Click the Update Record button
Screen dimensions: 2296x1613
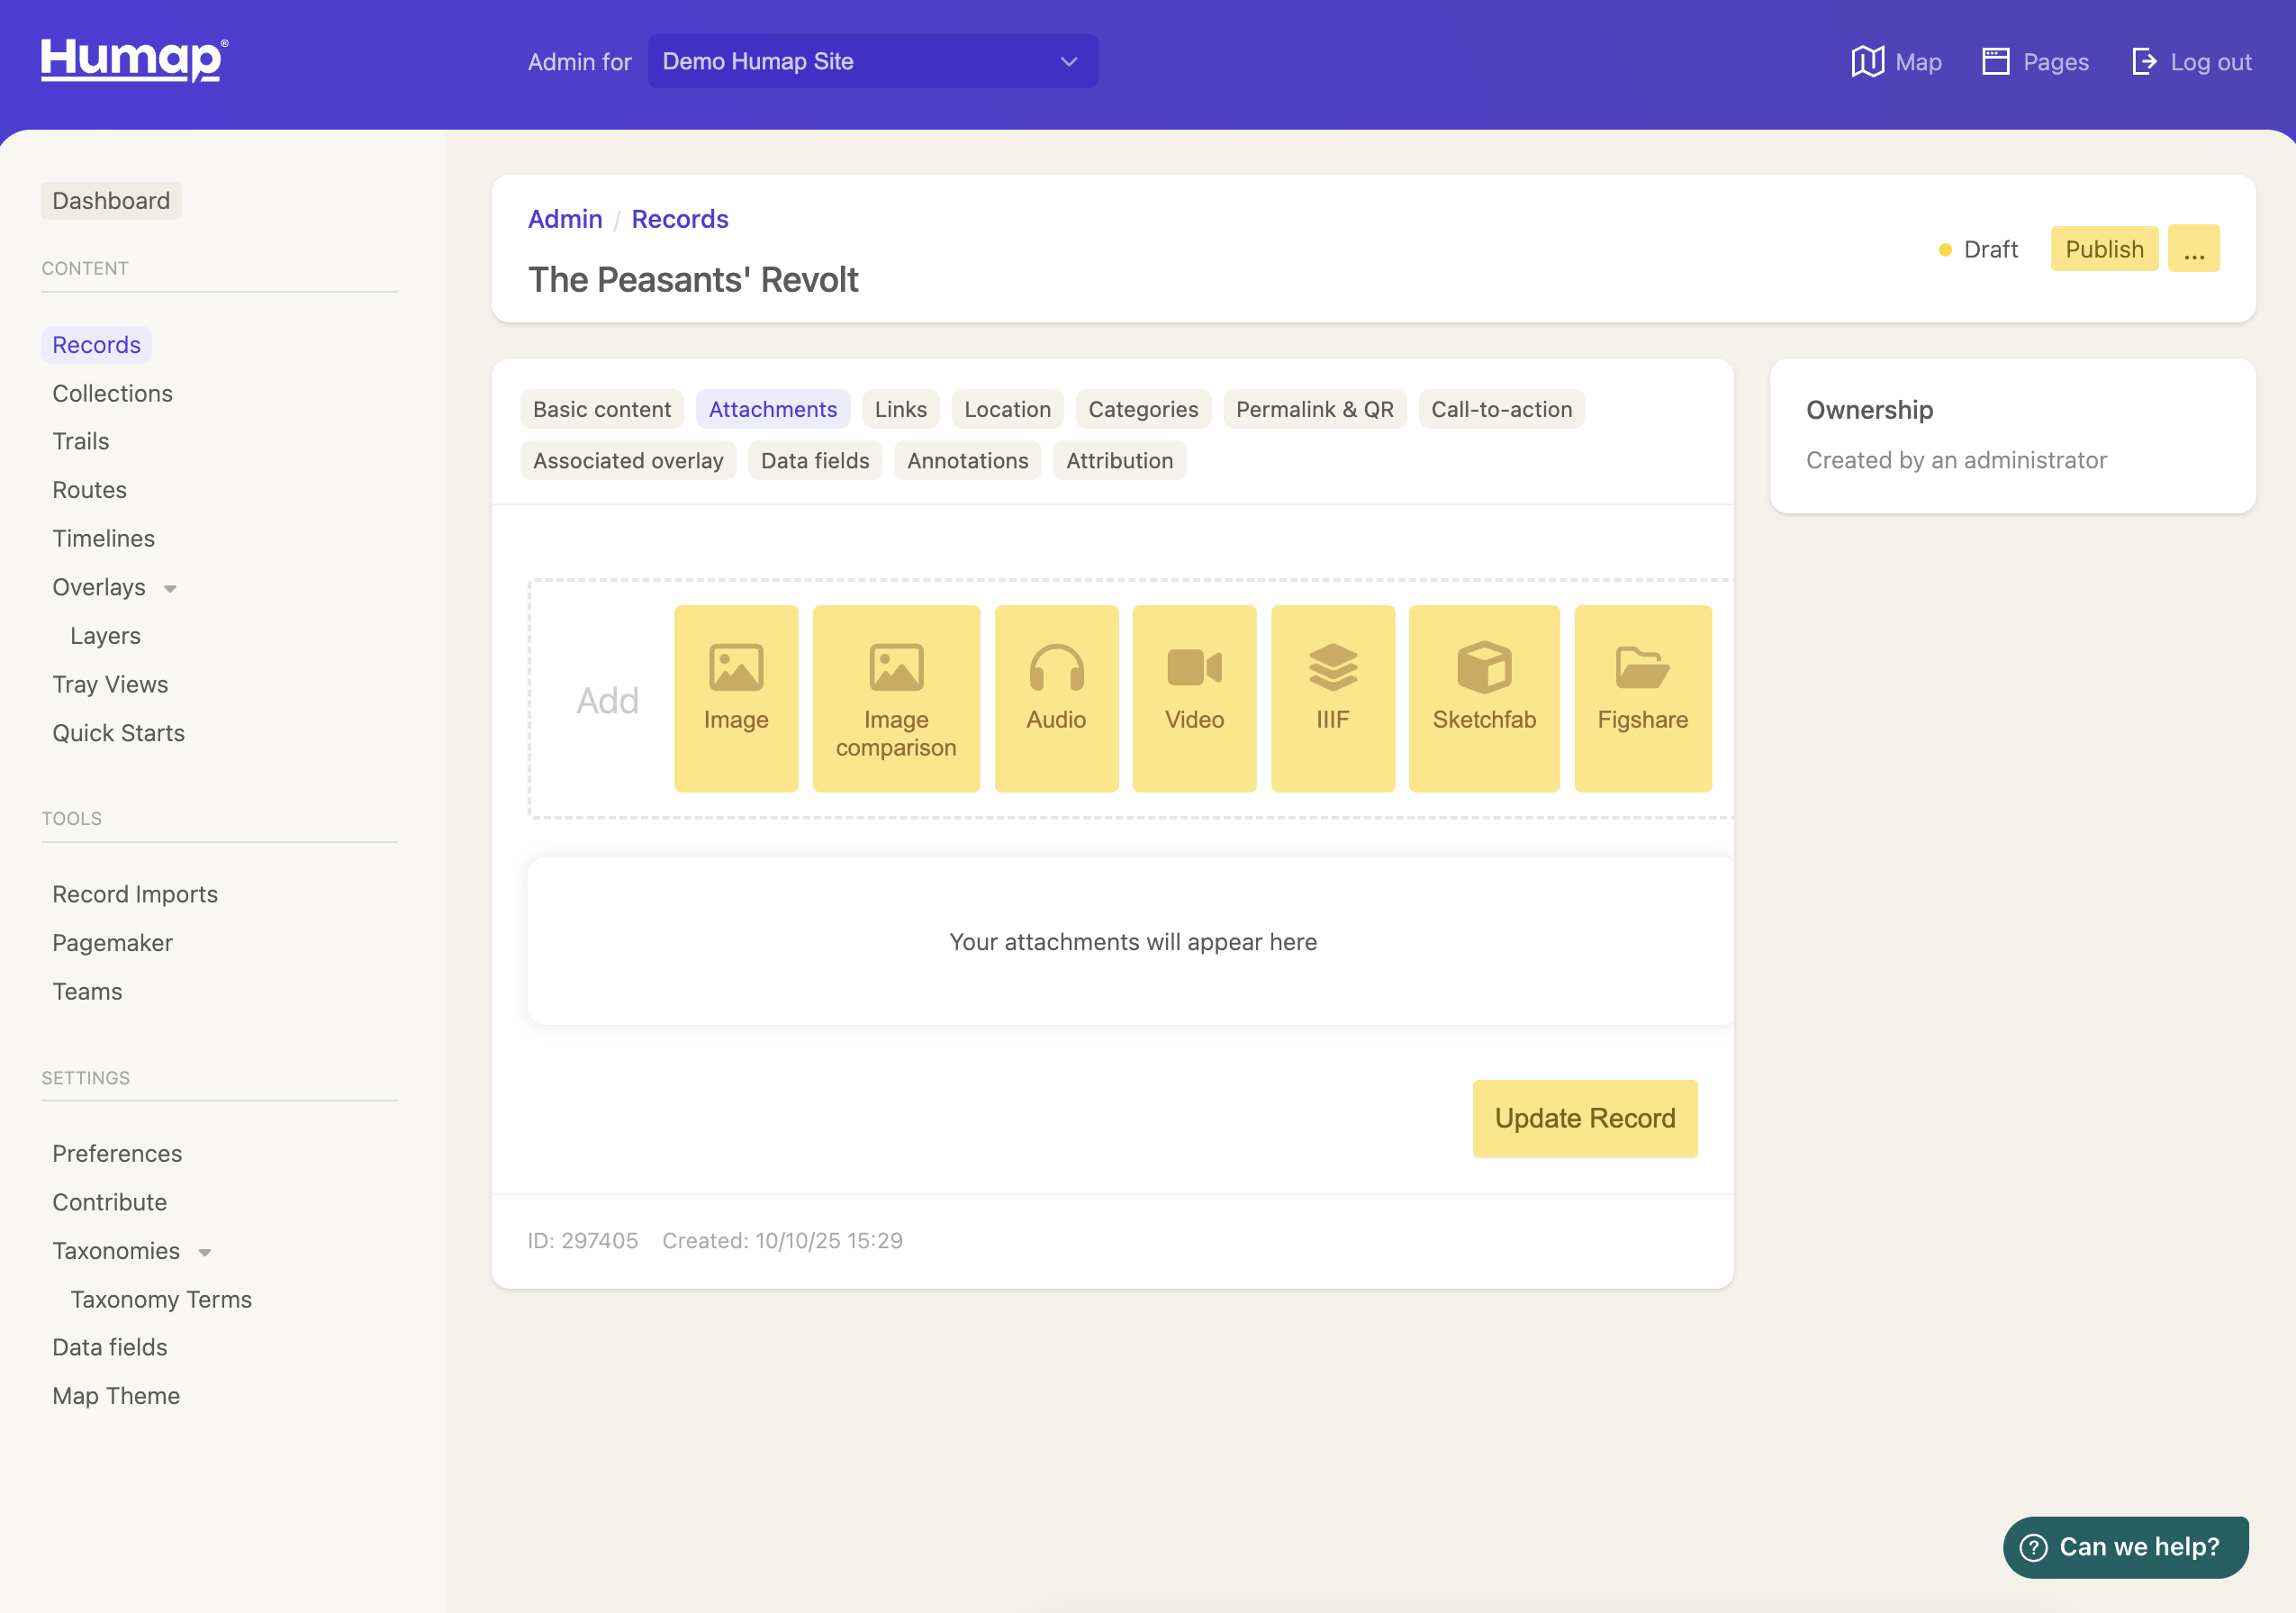tap(1584, 1118)
